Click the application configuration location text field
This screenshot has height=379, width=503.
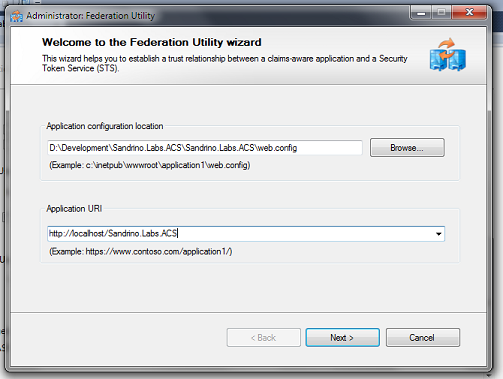coord(205,148)
